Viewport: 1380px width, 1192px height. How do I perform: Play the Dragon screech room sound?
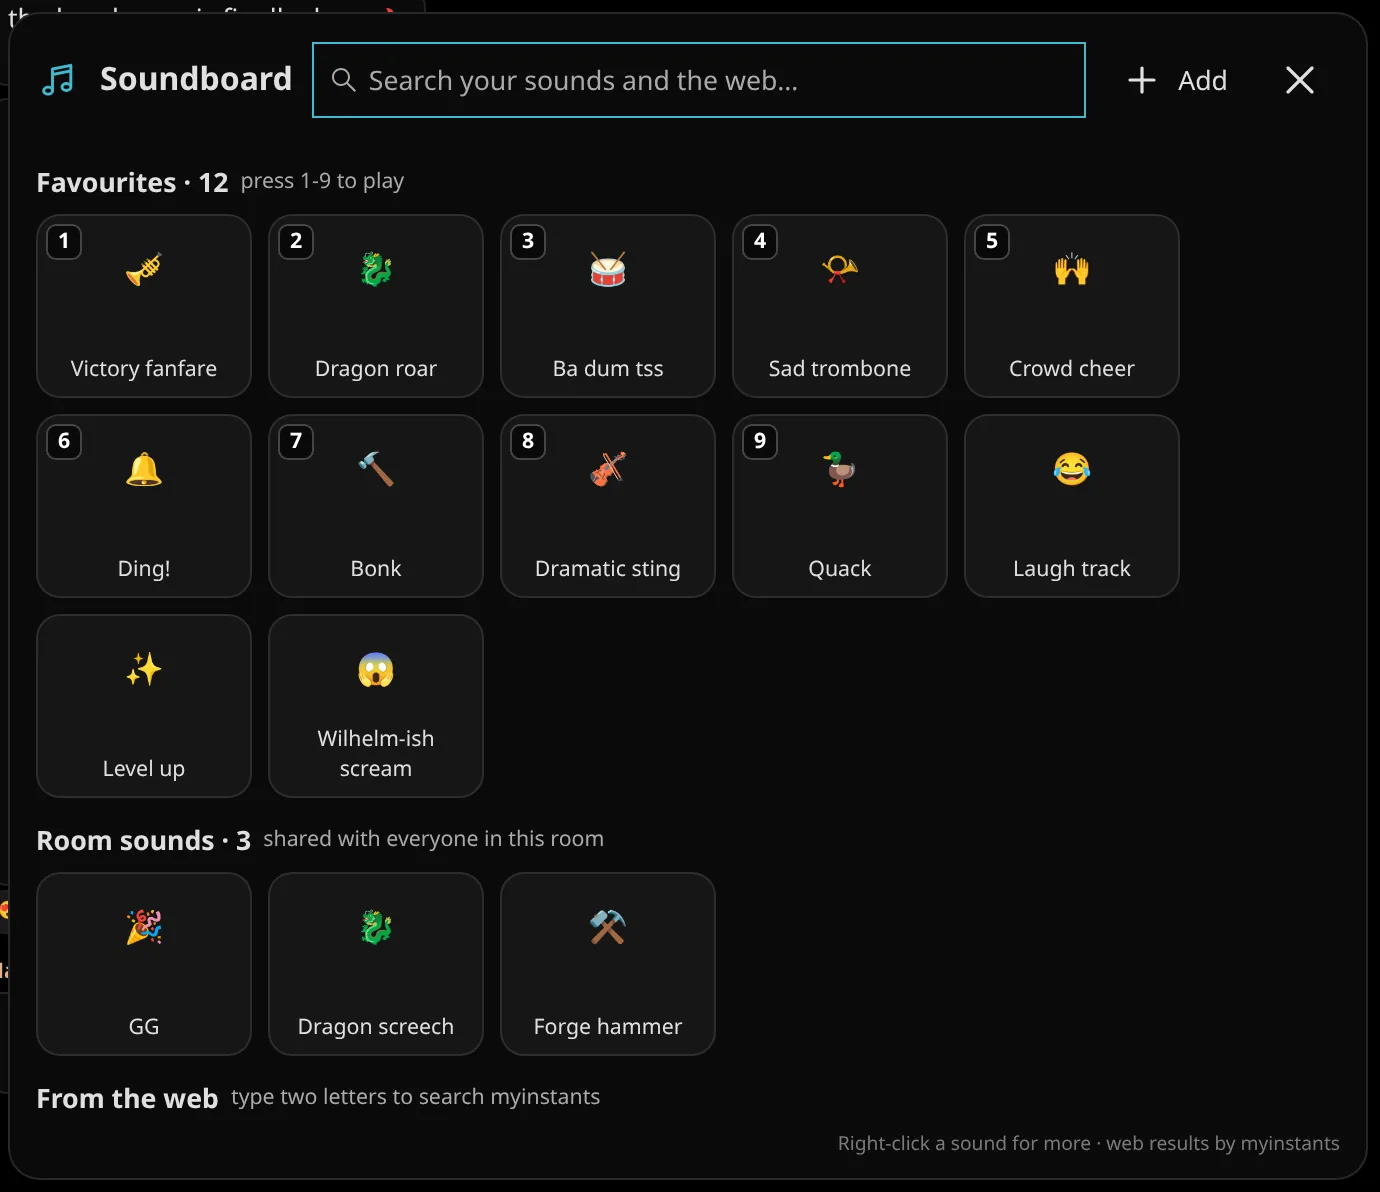pyautogui.click(x=376, y=964)
